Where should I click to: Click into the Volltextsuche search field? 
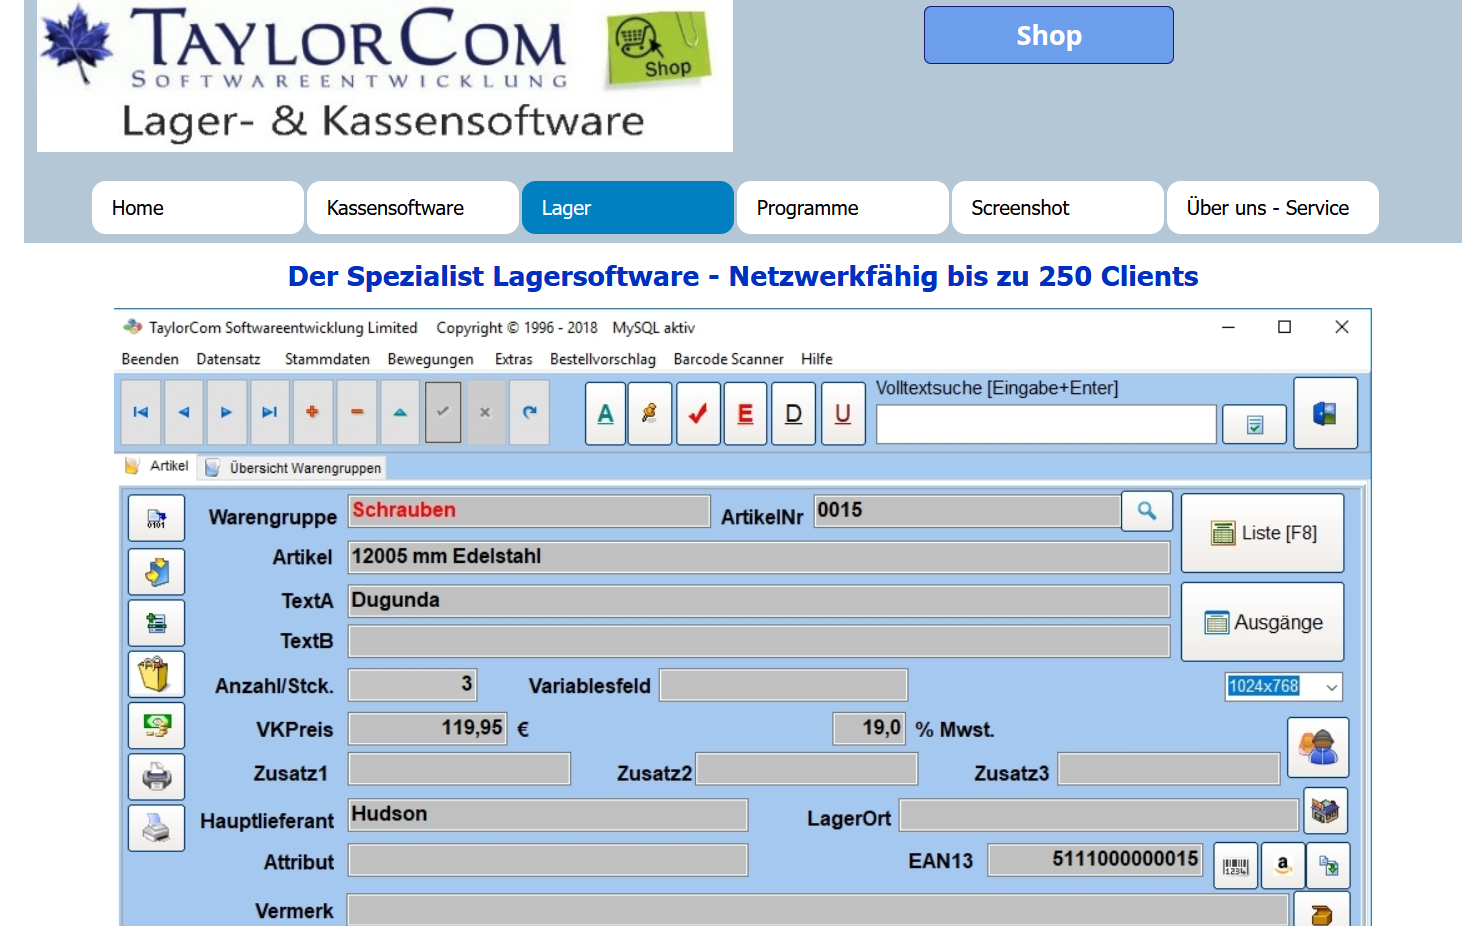coord(1045,425)
